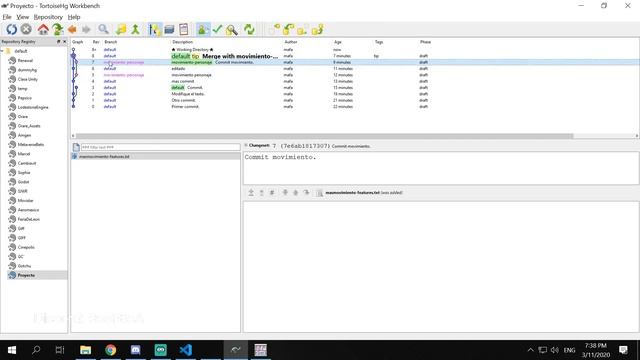Open the Help menu

[x=74, y=17]
